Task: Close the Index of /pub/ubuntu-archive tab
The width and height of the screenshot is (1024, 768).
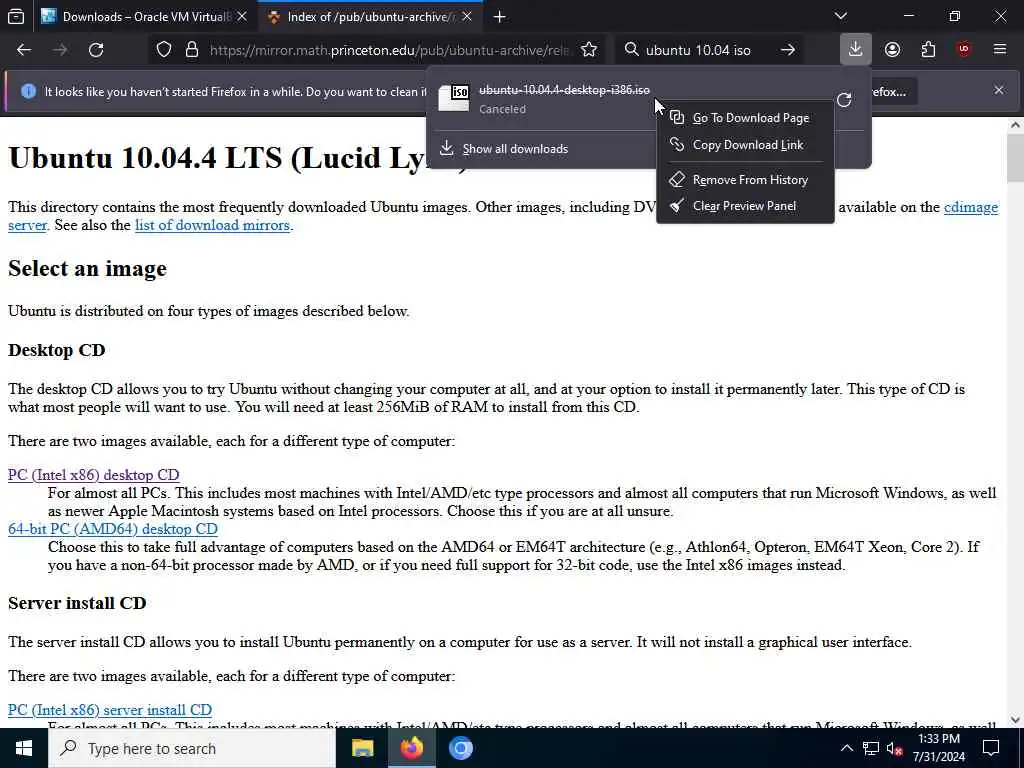Action: click(x=467, y=16)
